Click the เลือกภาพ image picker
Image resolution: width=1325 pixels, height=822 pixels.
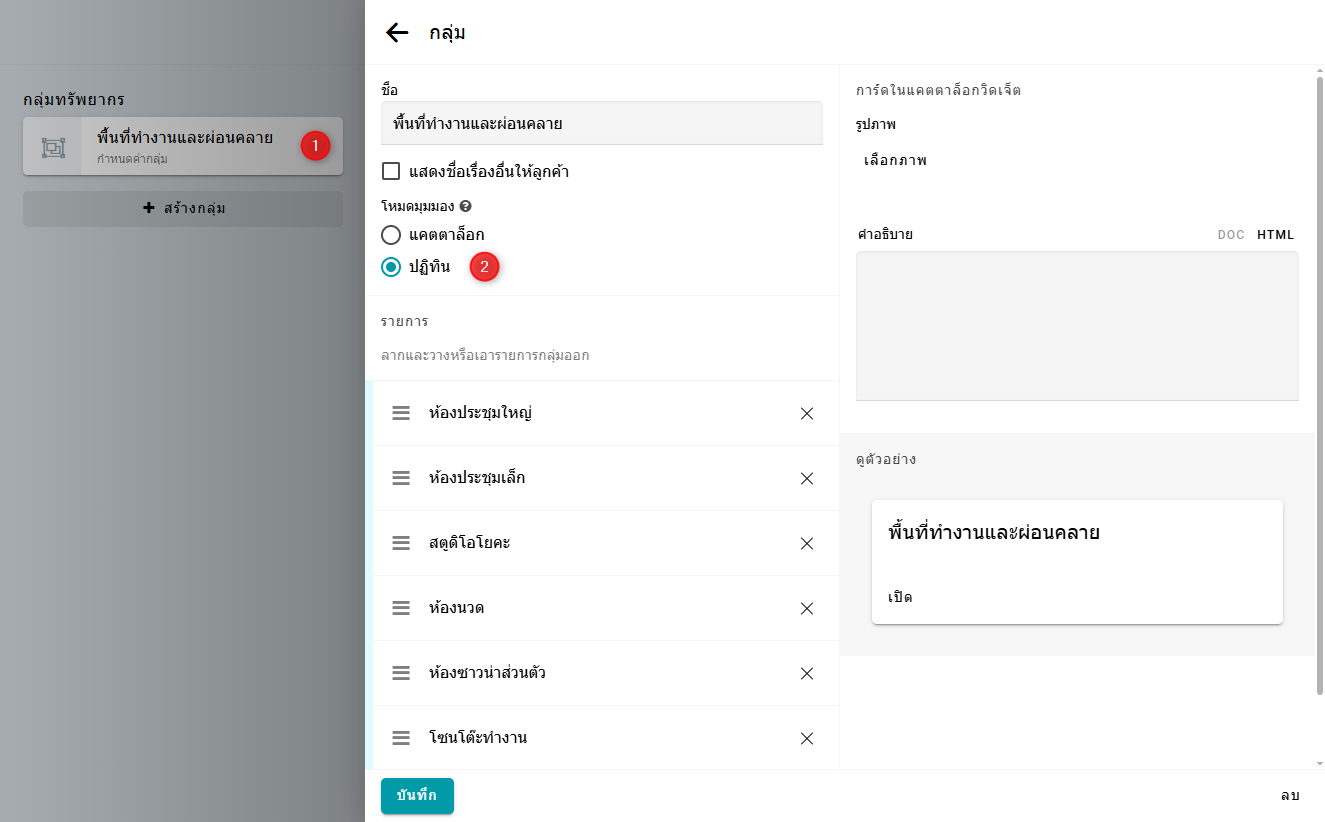click(x=895, y=160)
